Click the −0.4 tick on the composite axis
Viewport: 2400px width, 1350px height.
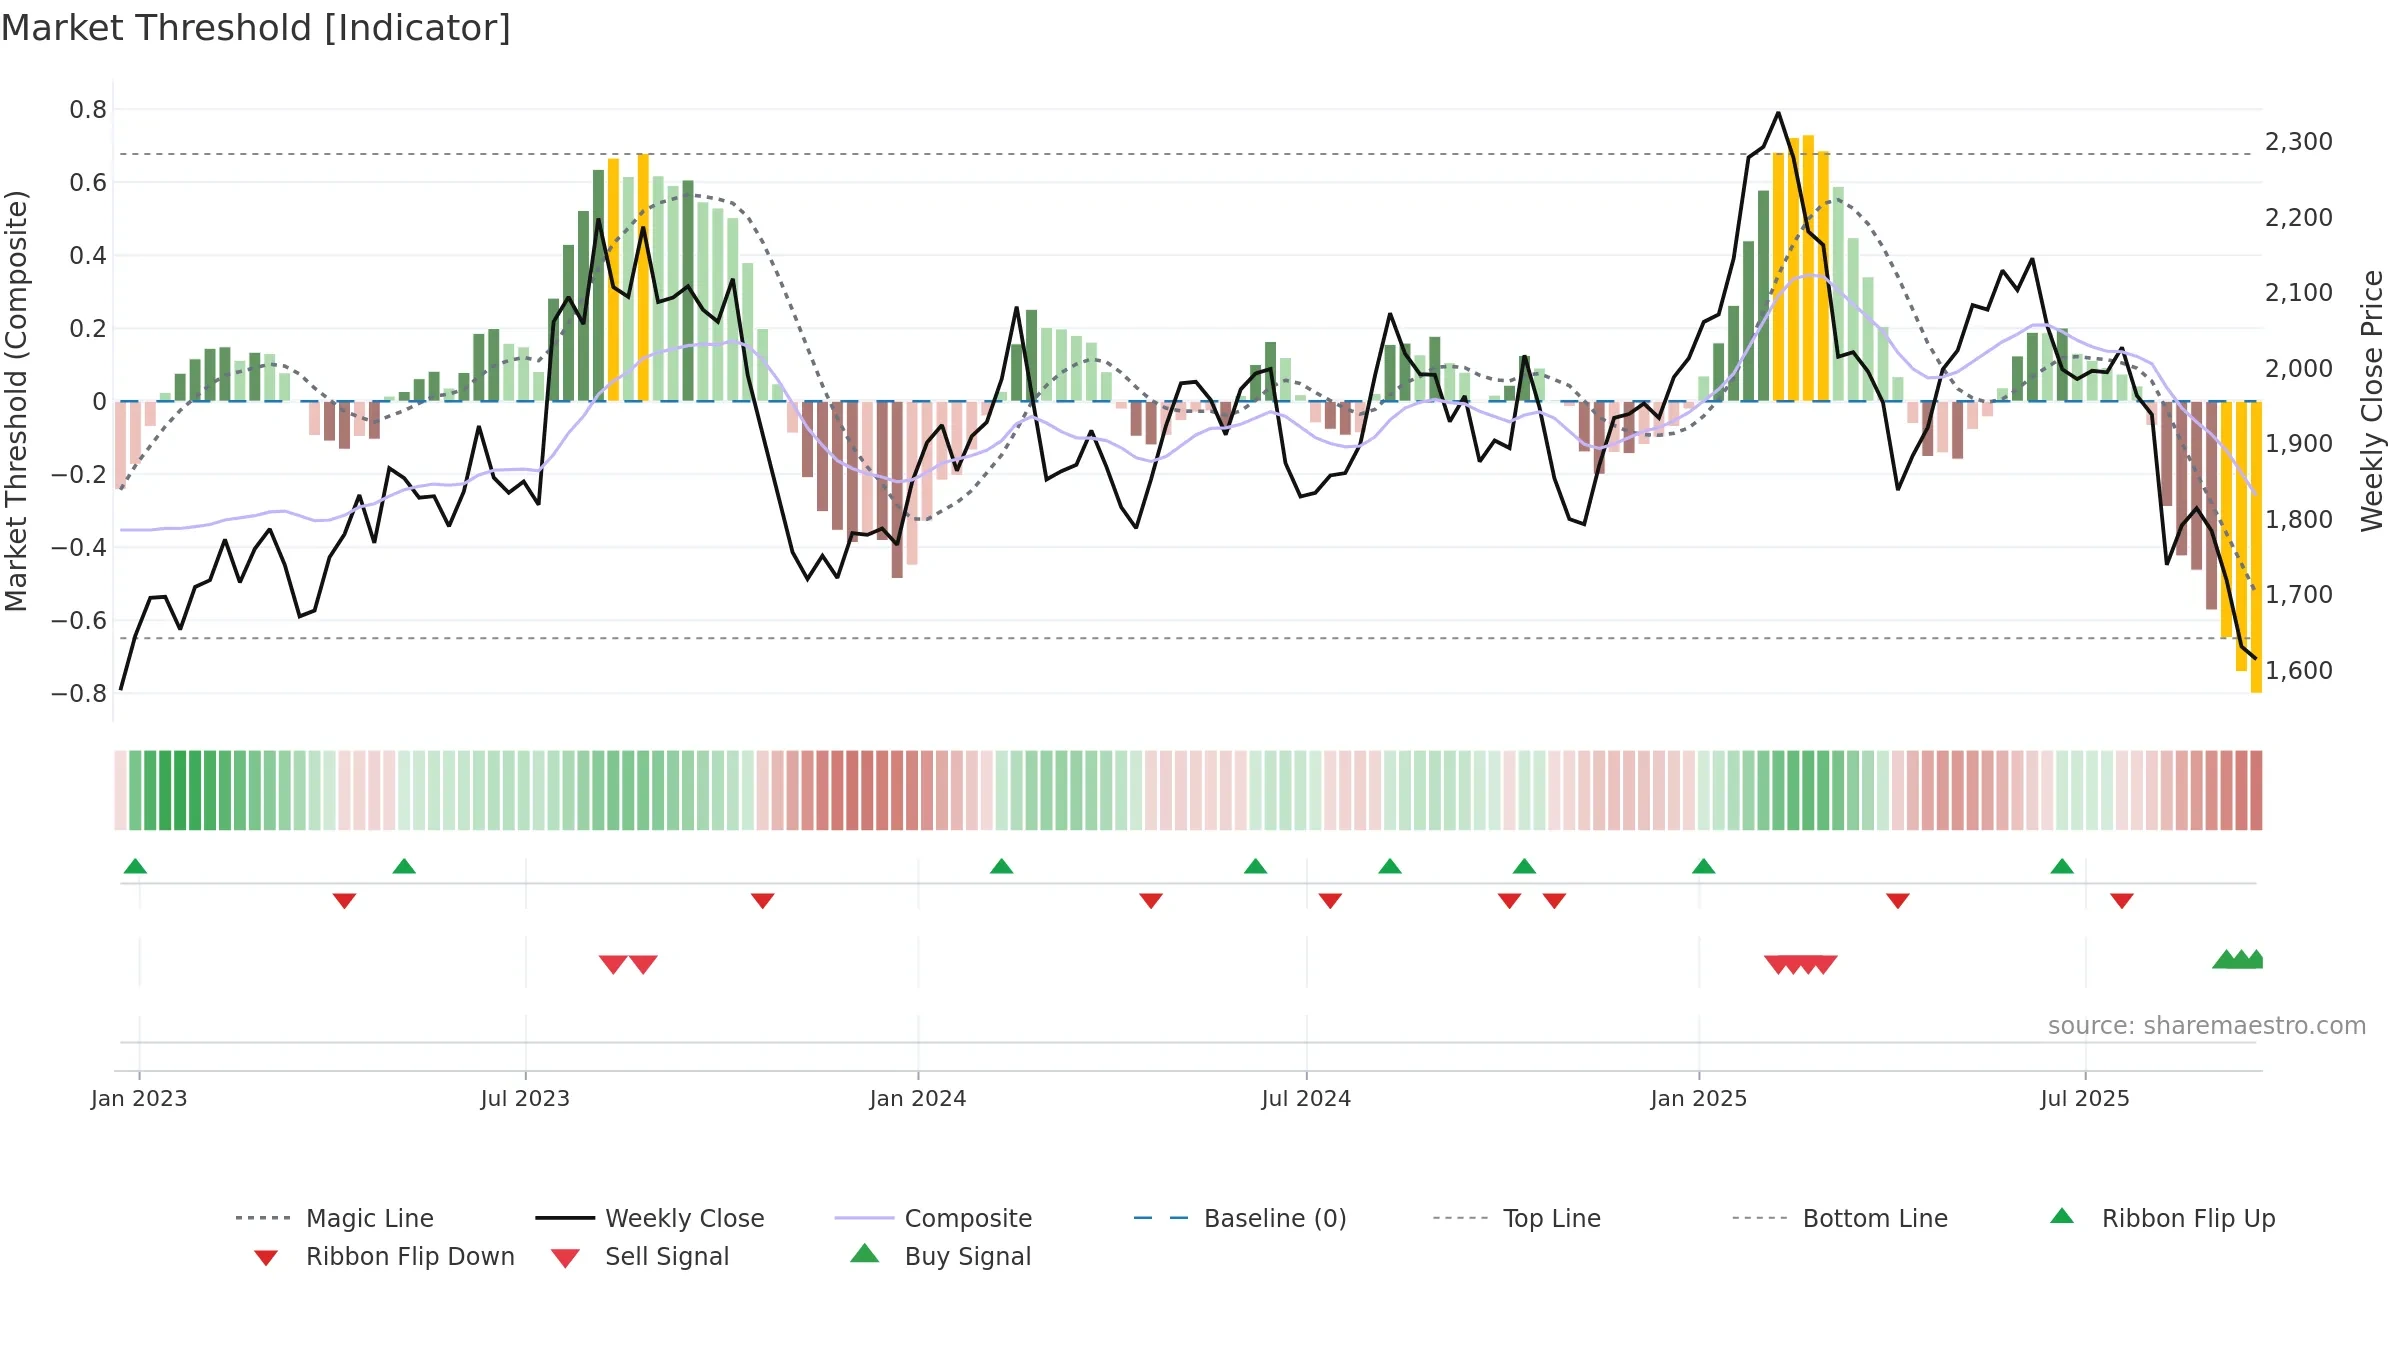coord(79,547)
